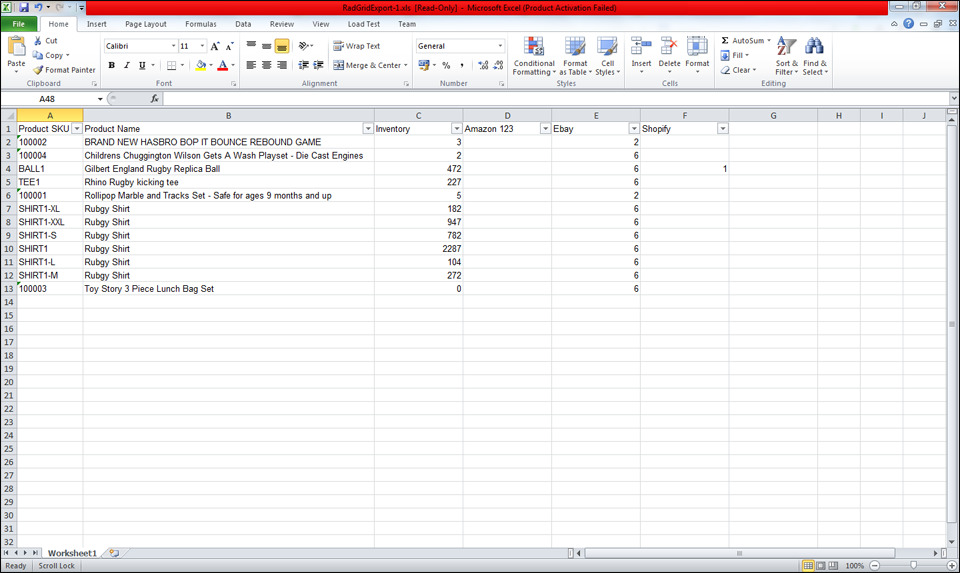Click the Insert Worksheet icon
960x573 pixels.
114,553
